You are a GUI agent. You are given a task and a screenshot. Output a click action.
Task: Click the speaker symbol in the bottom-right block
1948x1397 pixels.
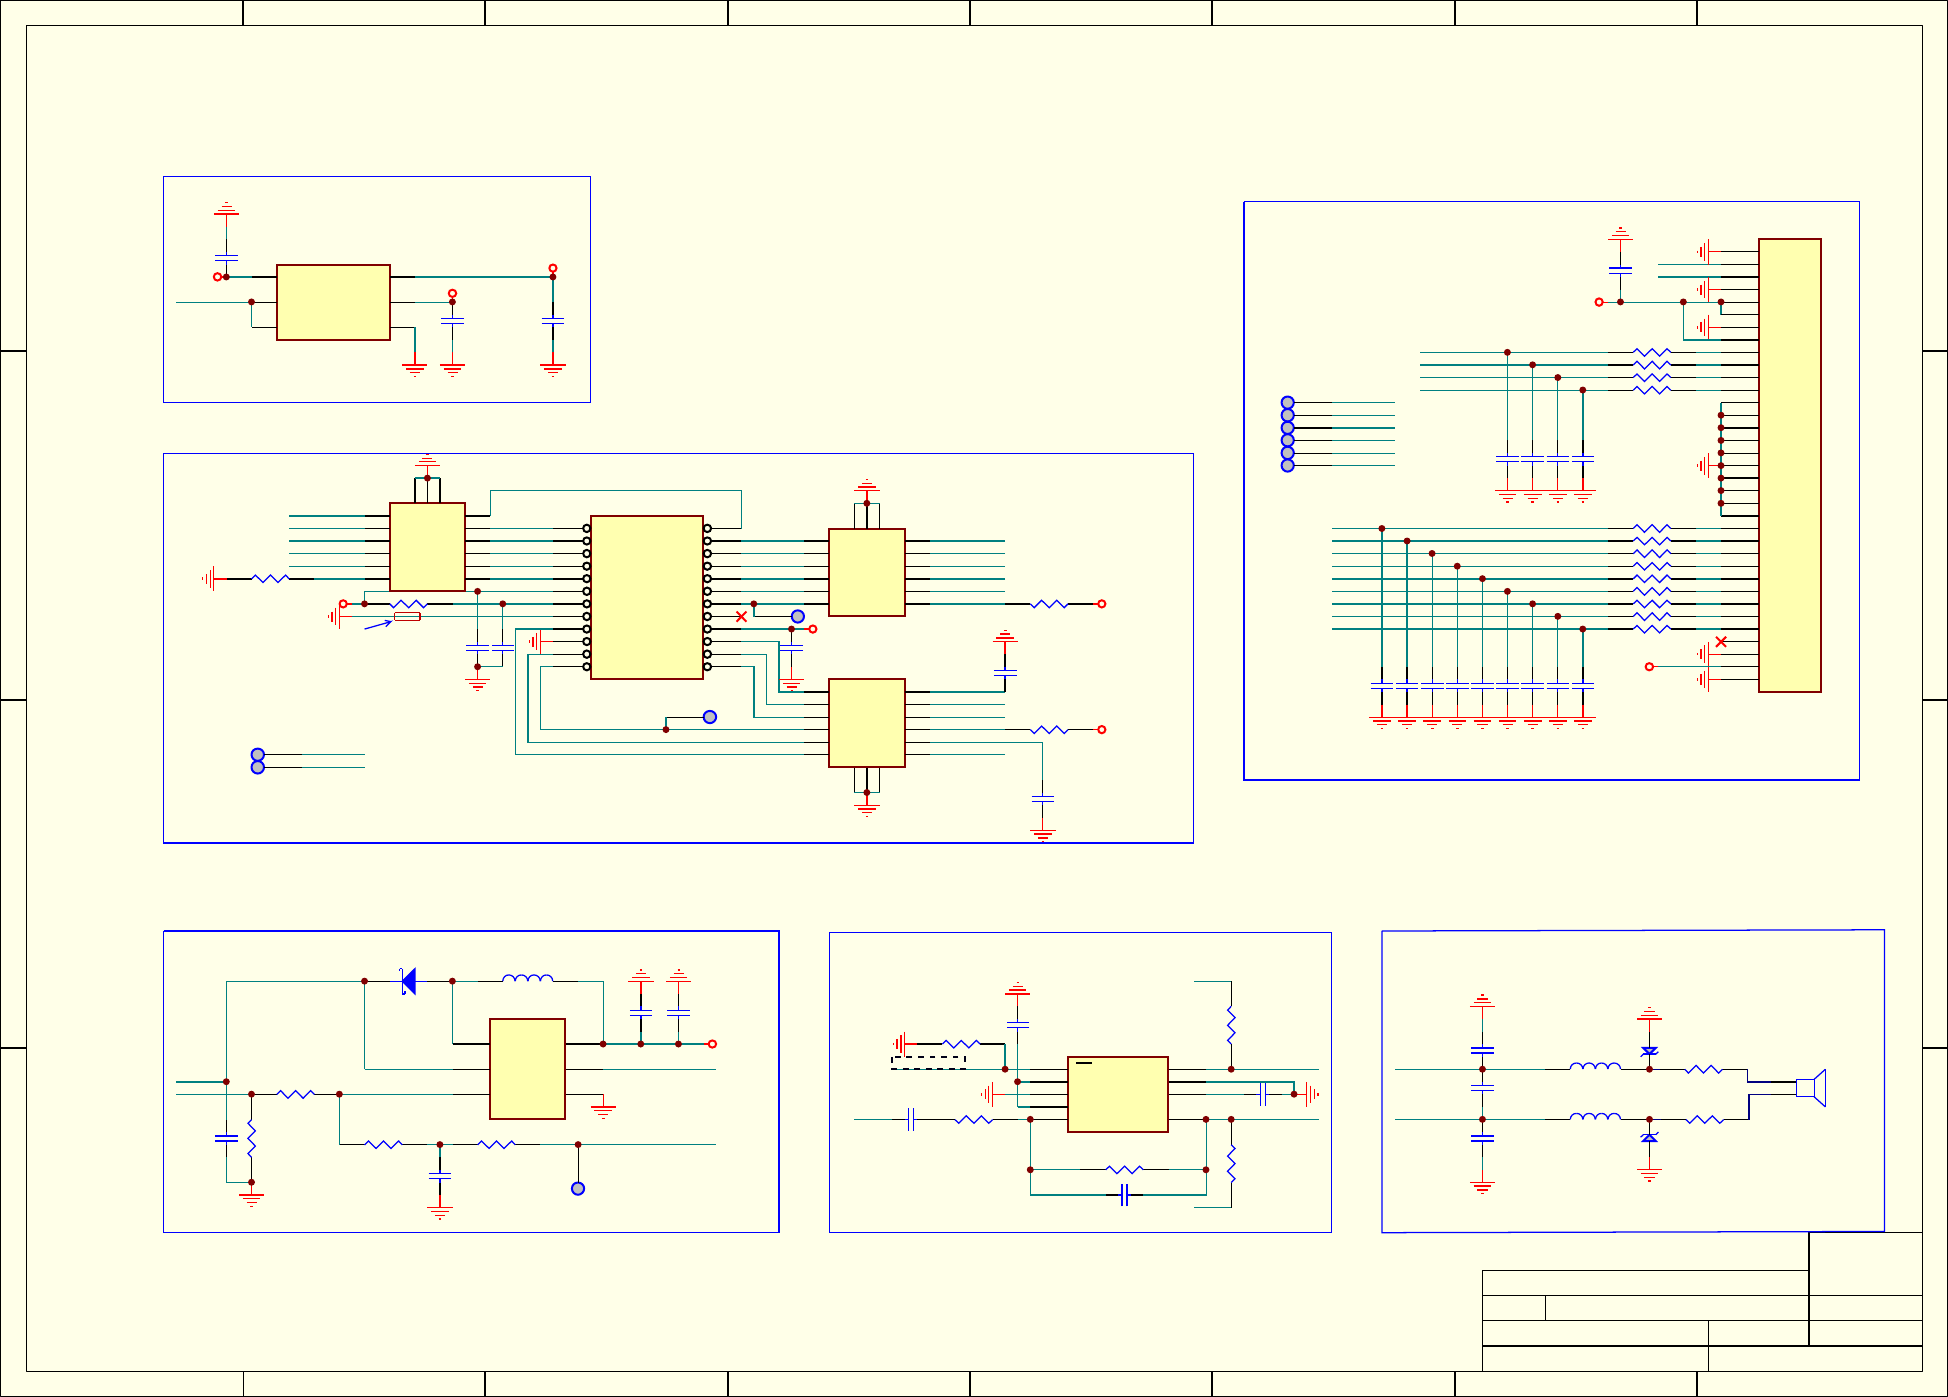click(x=1812, y=1087)
